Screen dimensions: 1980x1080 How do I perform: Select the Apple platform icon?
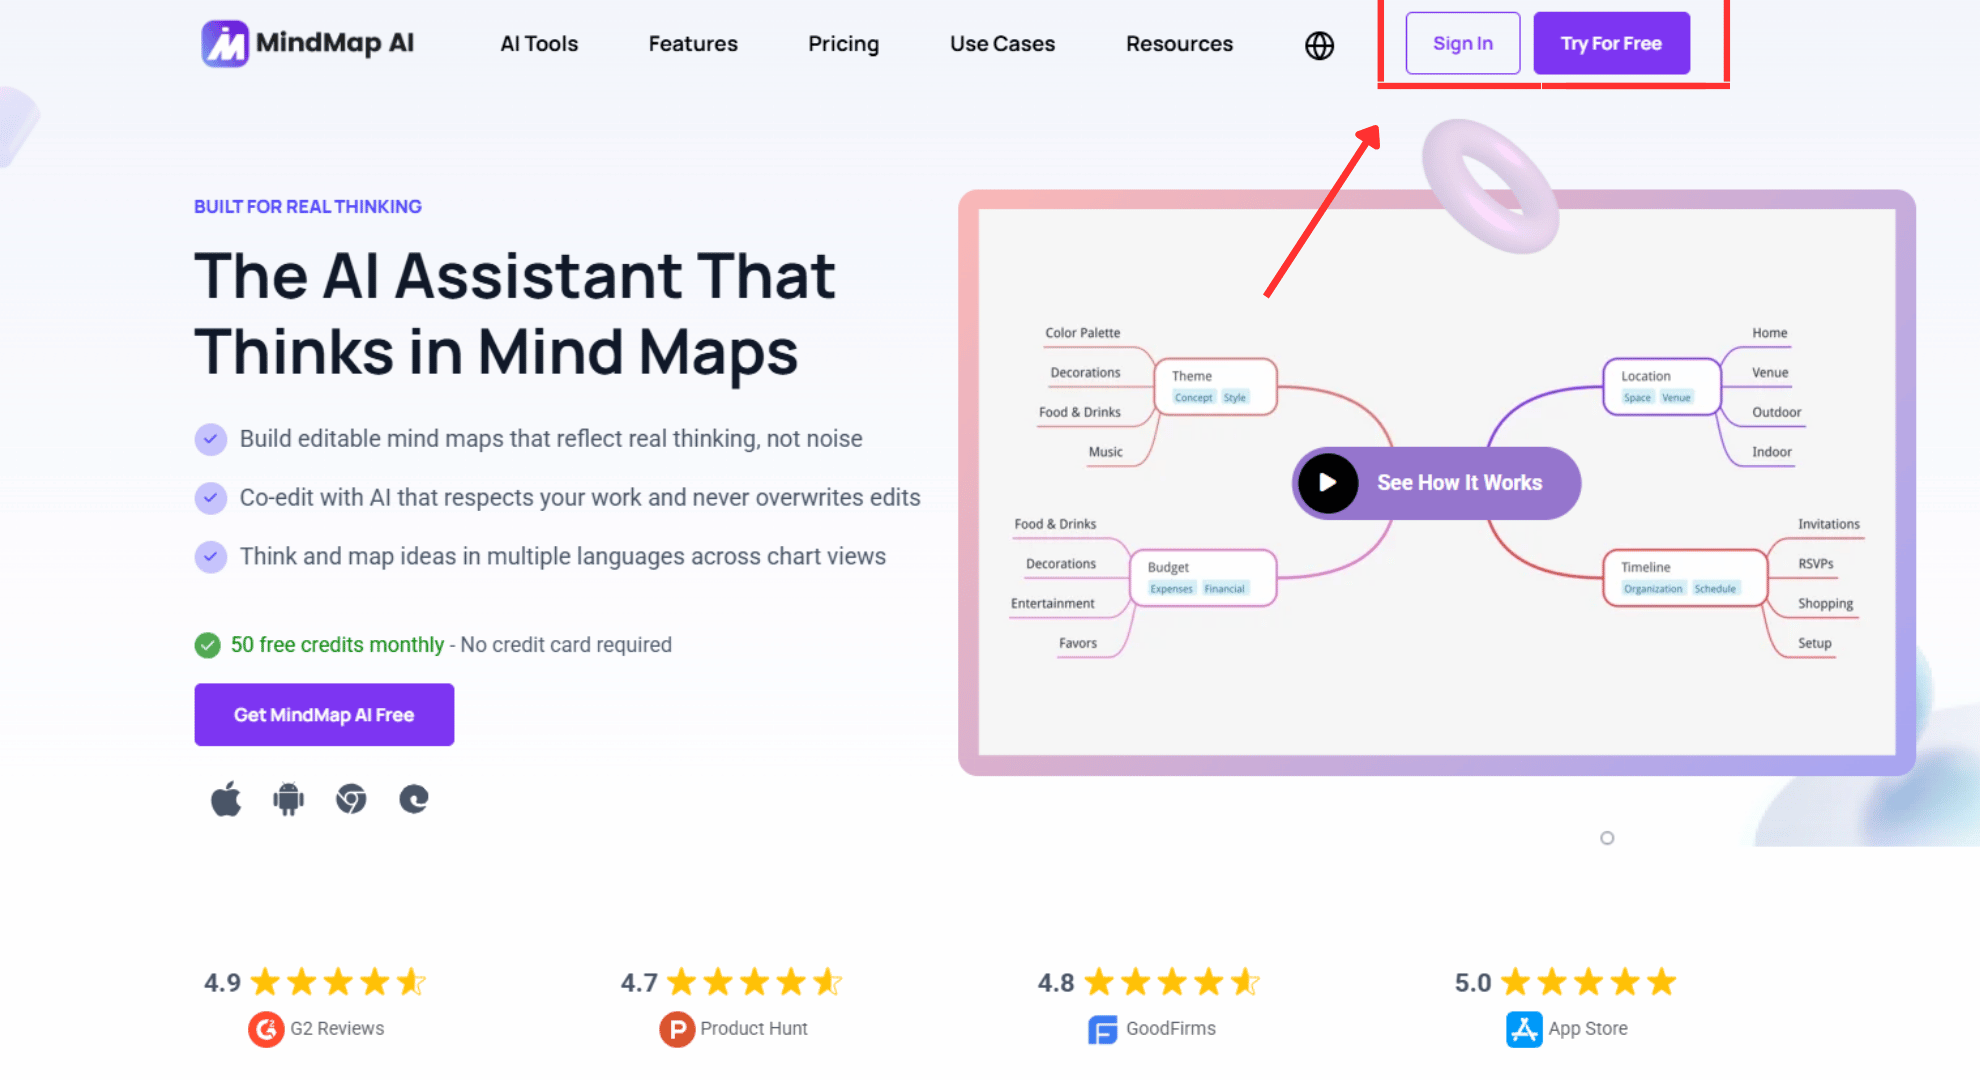(226, 798)
